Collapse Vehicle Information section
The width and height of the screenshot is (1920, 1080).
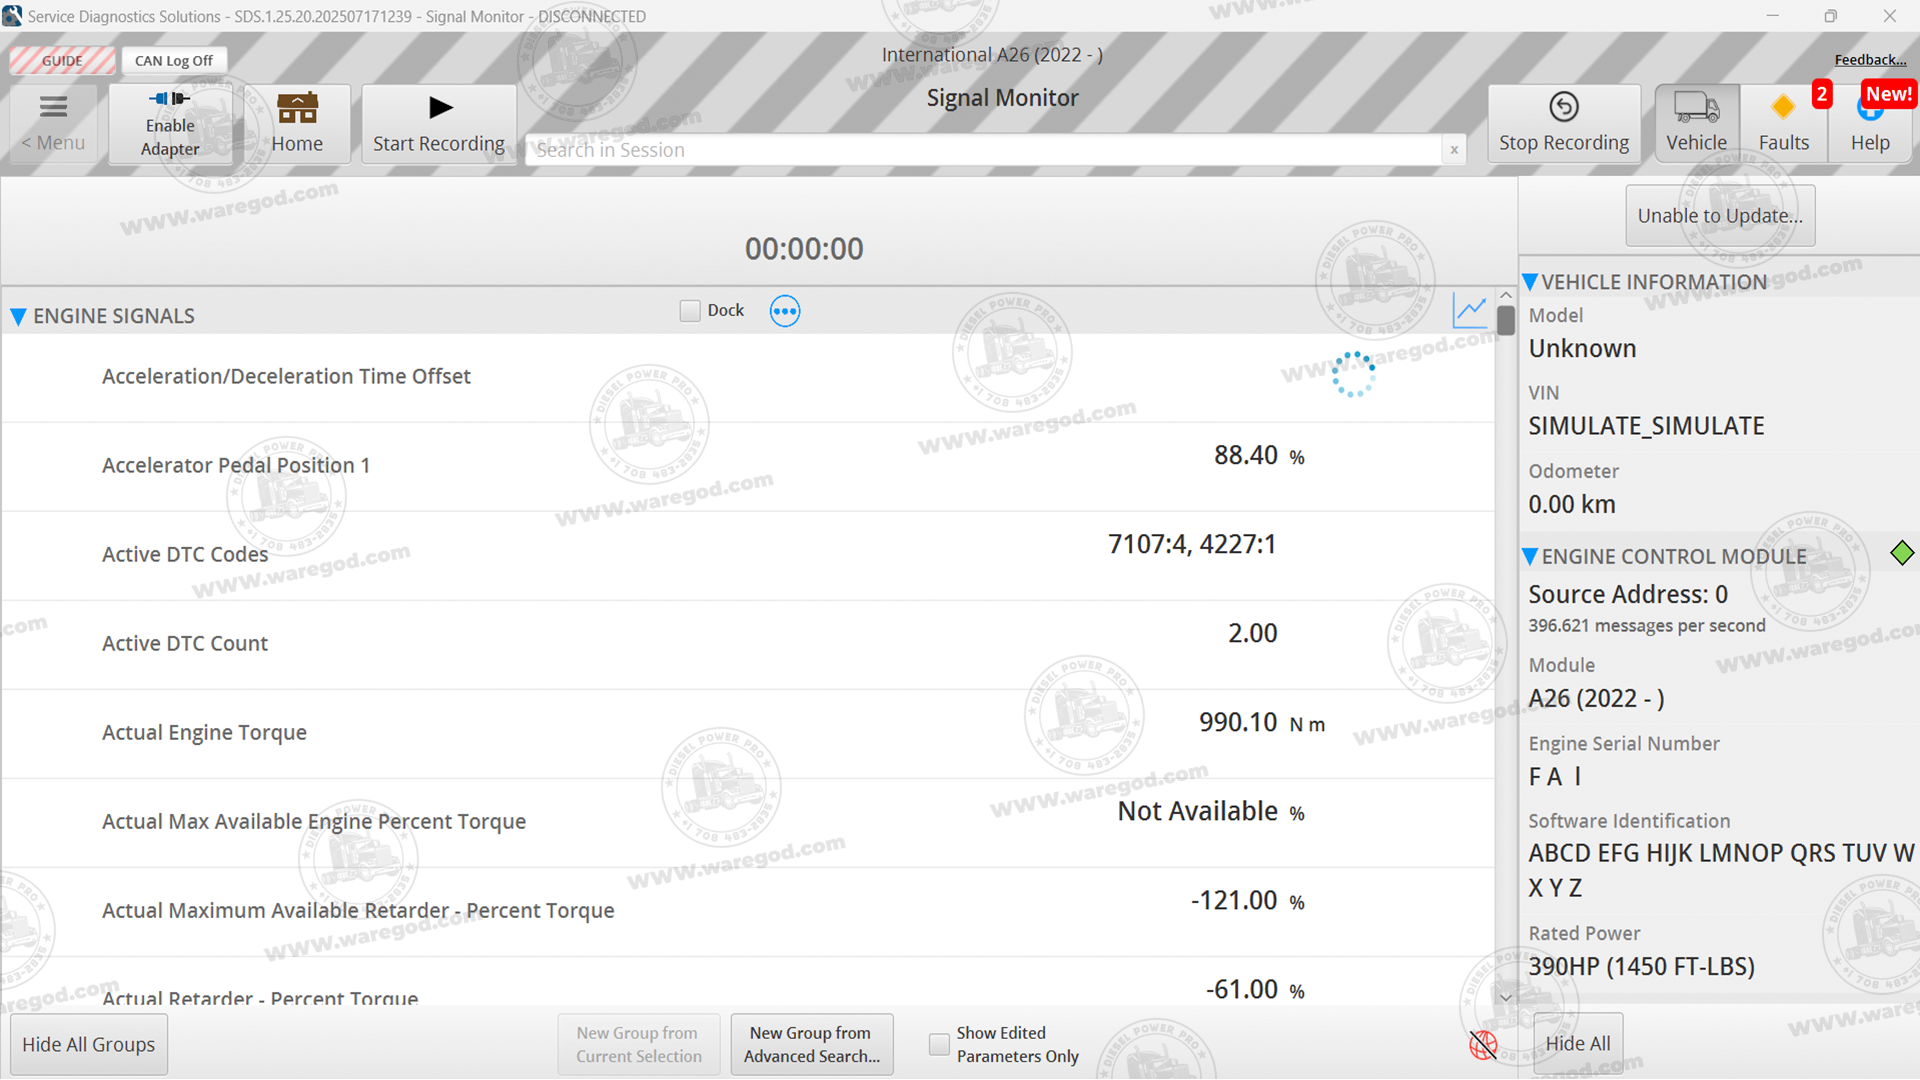tap(1530, 282)
